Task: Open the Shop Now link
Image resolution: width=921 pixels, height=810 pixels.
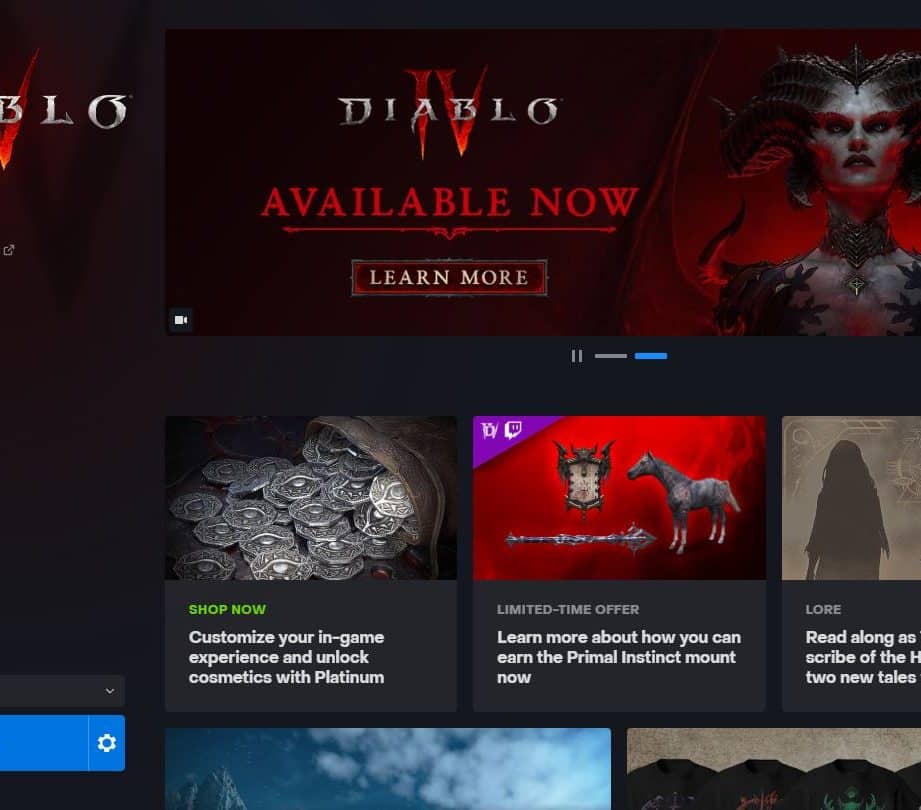Action: (227, 610)
